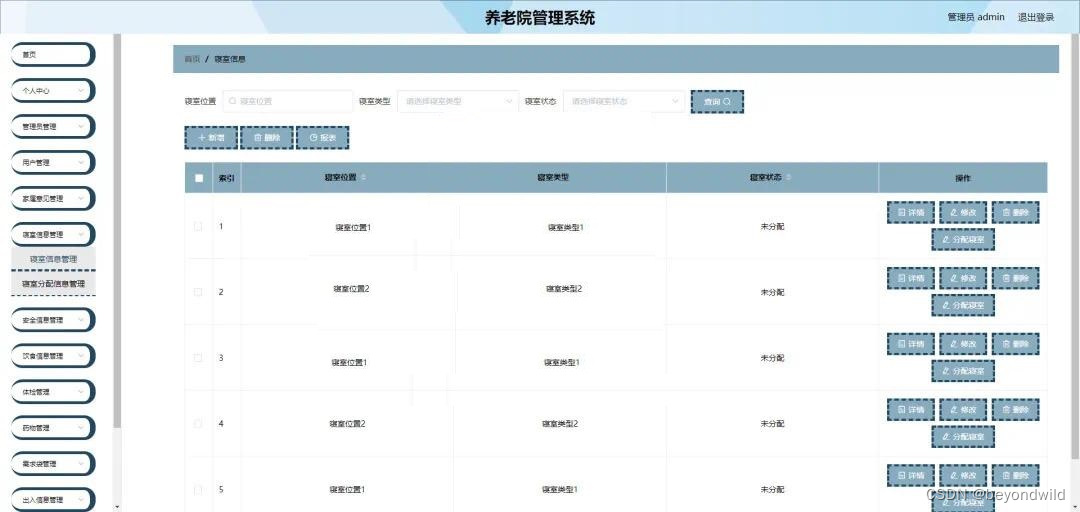Go to 首页 in the sidebar

pyautogui.click(x=52, y=54)
